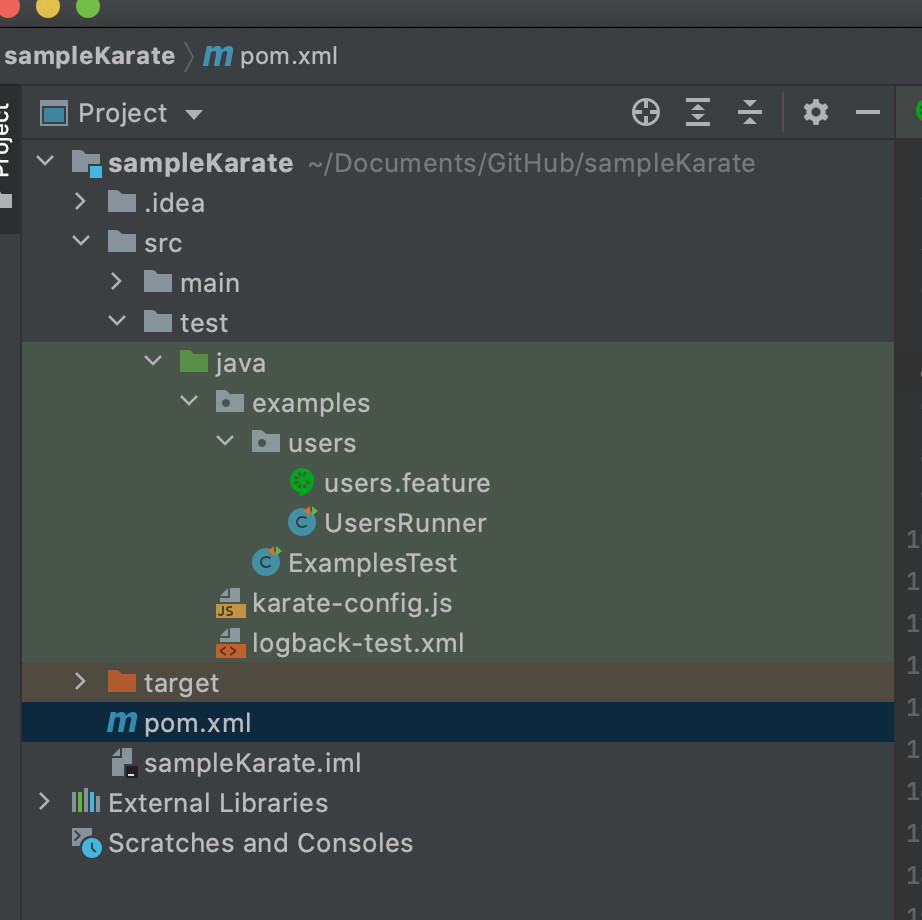Image resolution: width=922 pixels, height=920 pixels.
Task: Collapse the sampleKarate root node
Action: (x=45, y=160)
